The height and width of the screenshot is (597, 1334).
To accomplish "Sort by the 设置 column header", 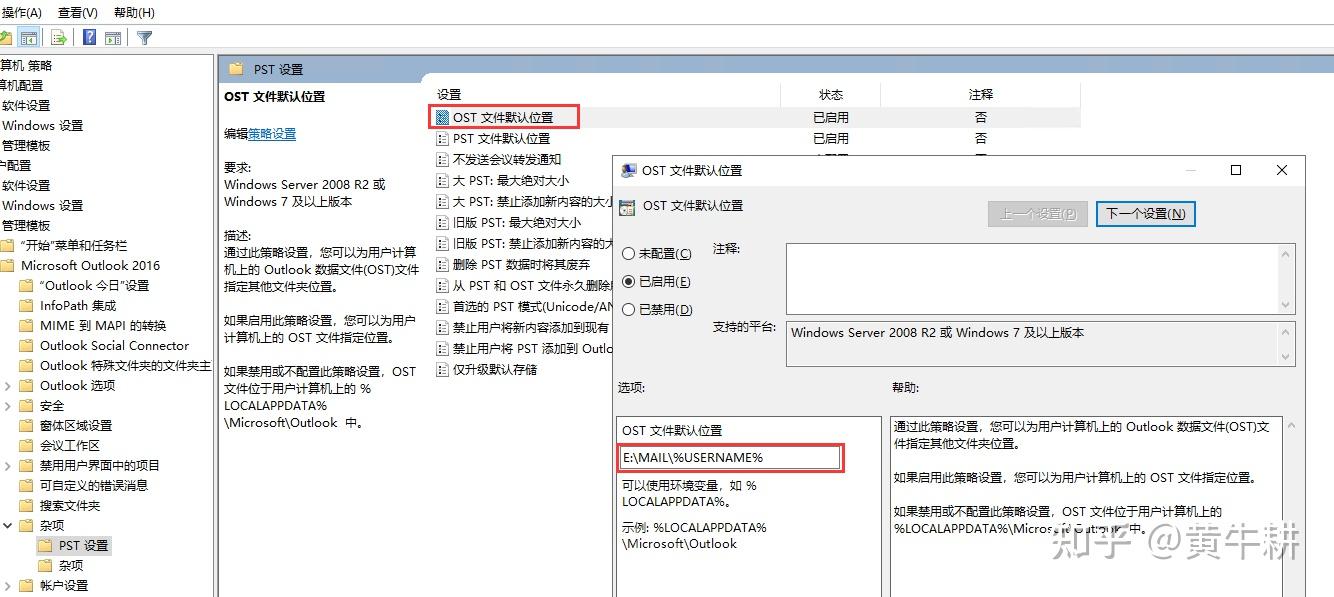I will click(605, 95).
